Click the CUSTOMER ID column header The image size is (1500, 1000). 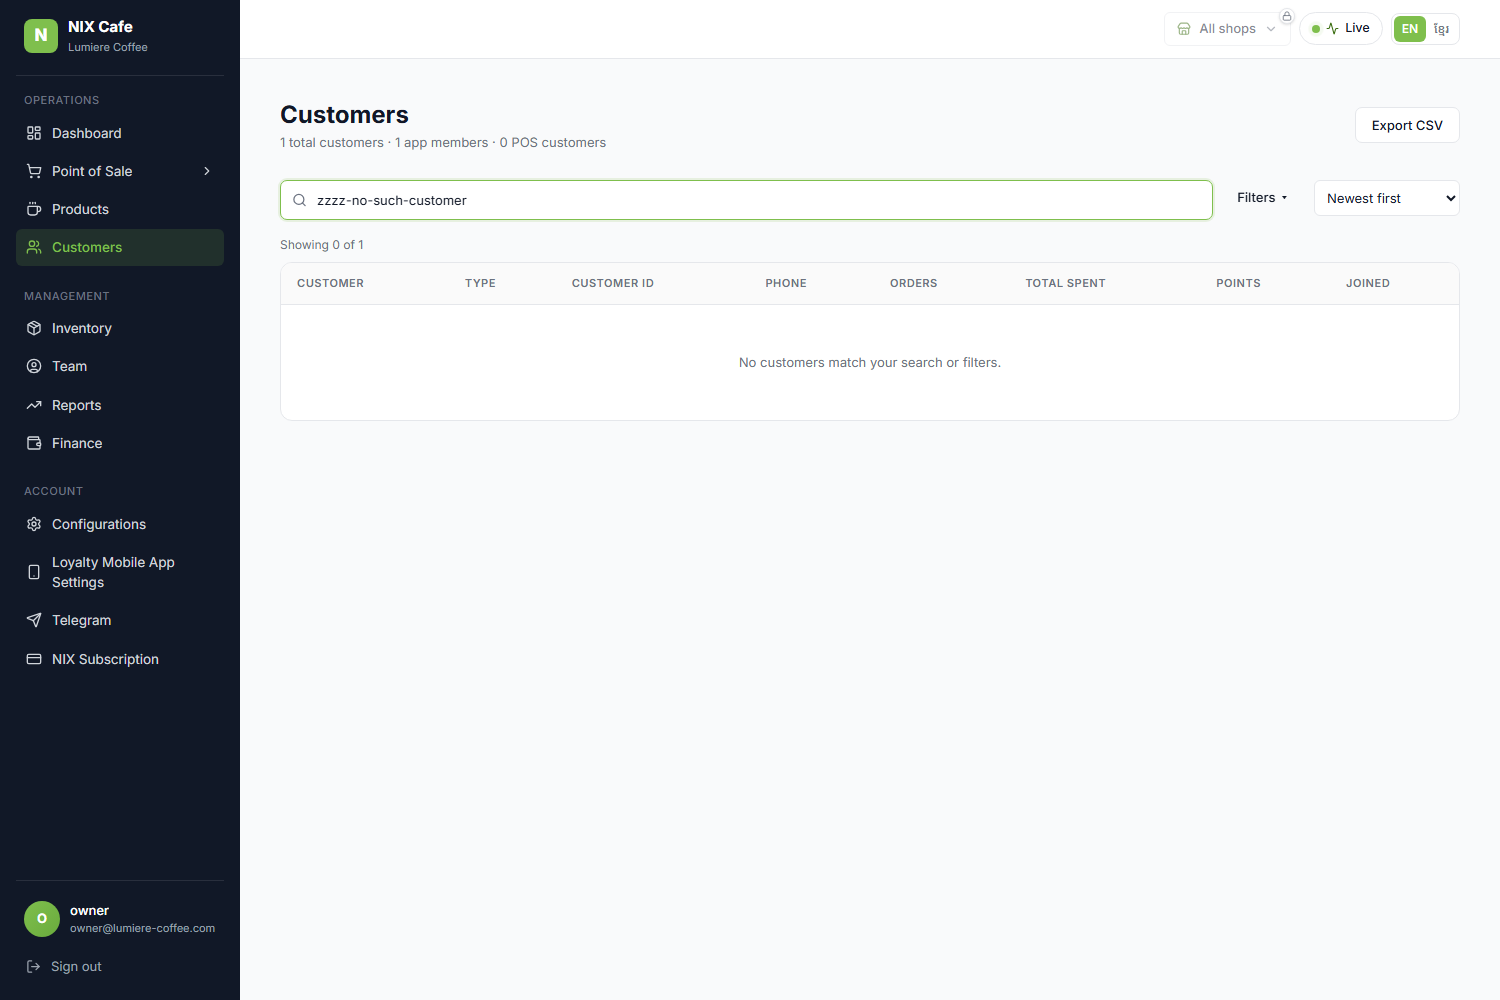click(x=612, y=284)
